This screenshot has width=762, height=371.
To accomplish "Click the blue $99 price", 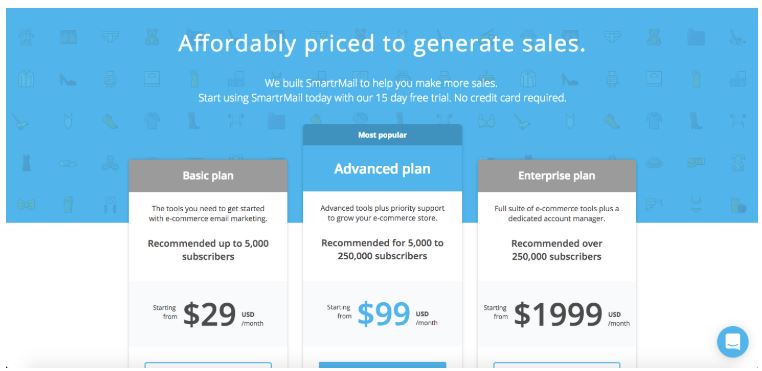I will [384, 315].
